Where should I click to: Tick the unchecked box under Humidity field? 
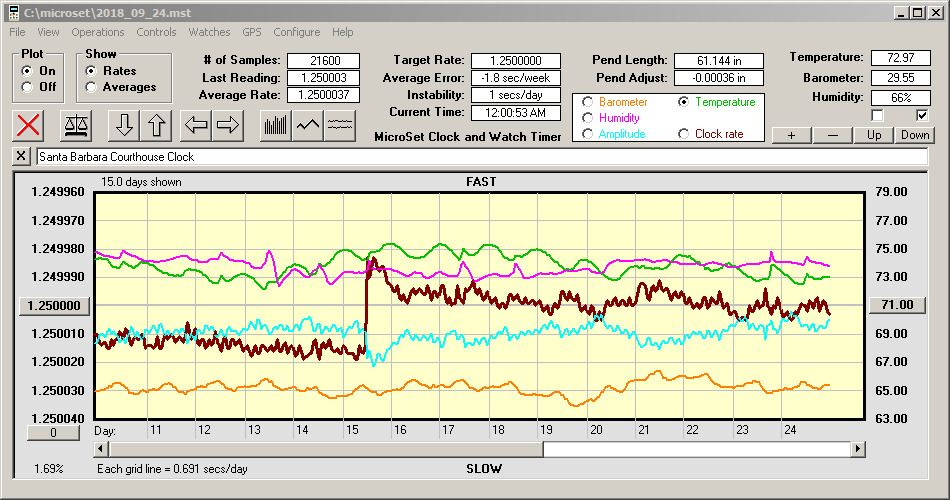pos(877,115)
